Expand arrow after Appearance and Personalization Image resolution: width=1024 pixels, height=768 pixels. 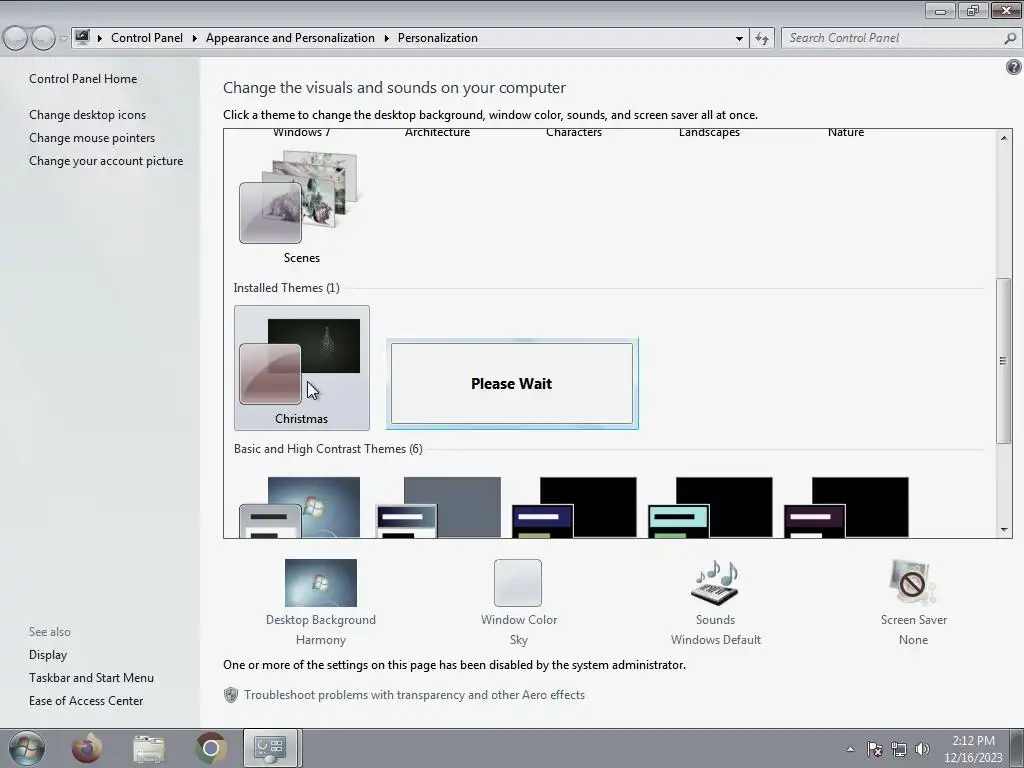tap(387, 38)
